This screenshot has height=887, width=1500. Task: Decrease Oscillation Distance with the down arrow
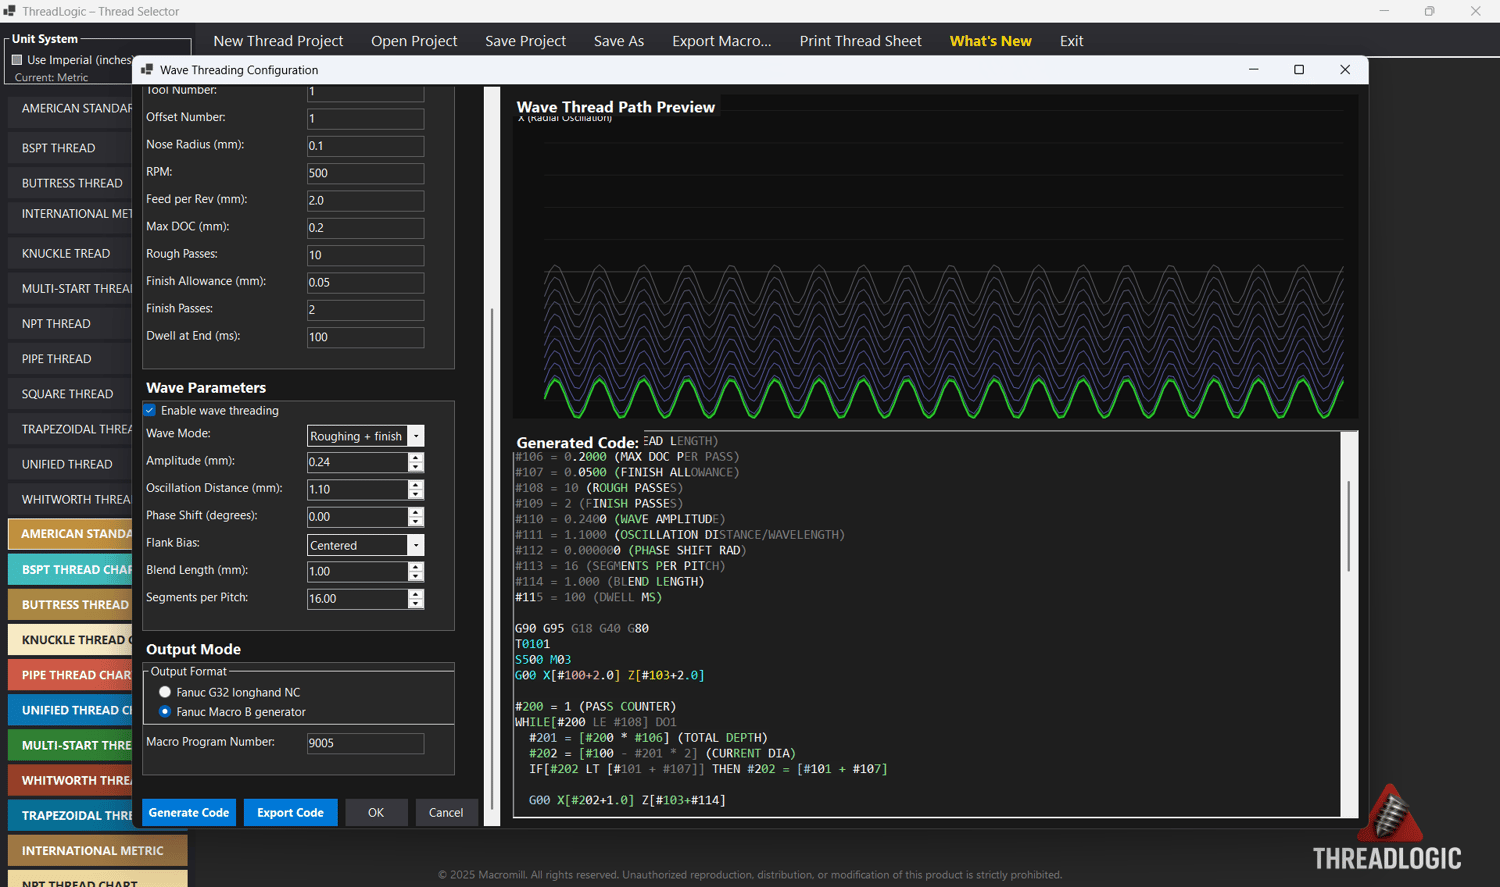[416, 494]
